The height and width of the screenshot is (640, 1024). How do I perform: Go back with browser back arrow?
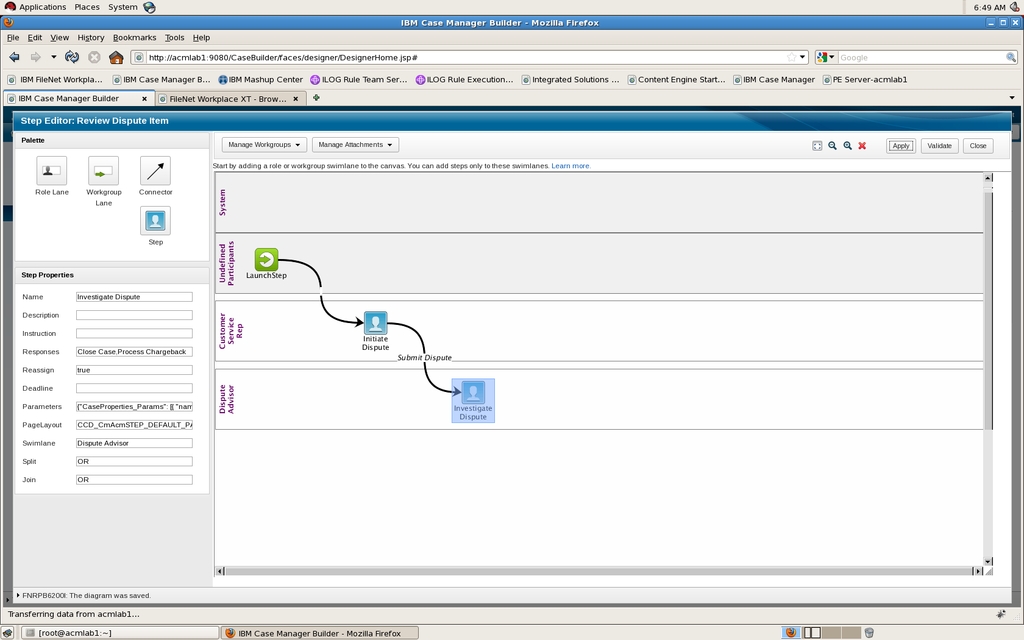point(14,57)
